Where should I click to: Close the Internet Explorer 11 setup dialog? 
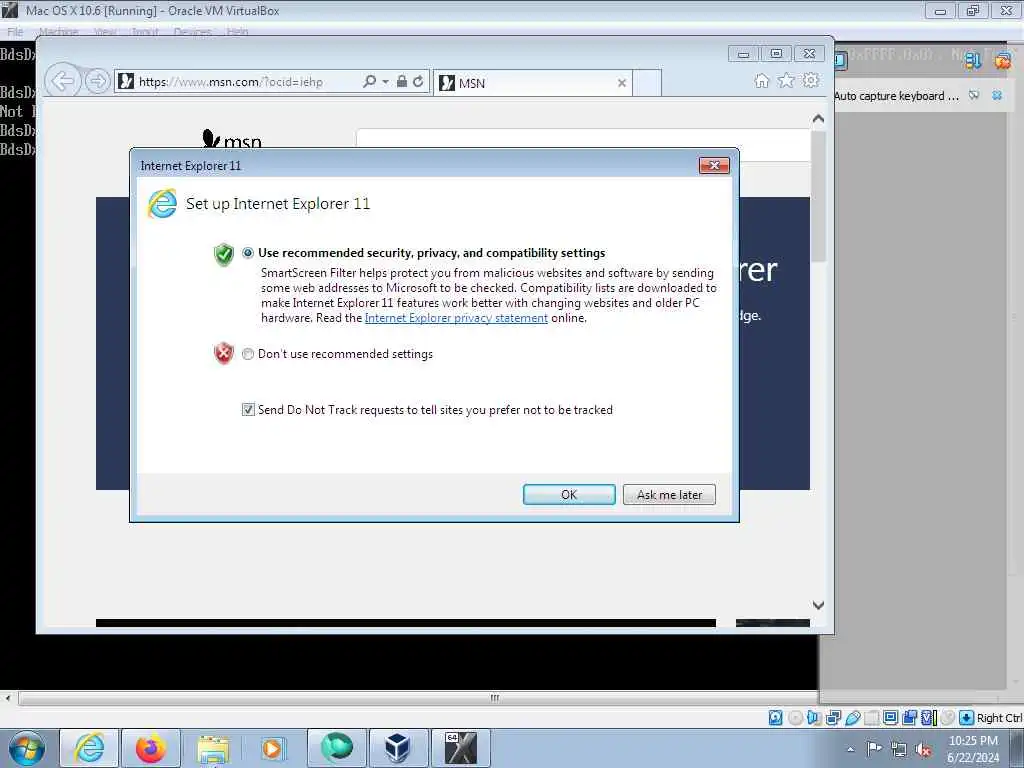(714, 165)
